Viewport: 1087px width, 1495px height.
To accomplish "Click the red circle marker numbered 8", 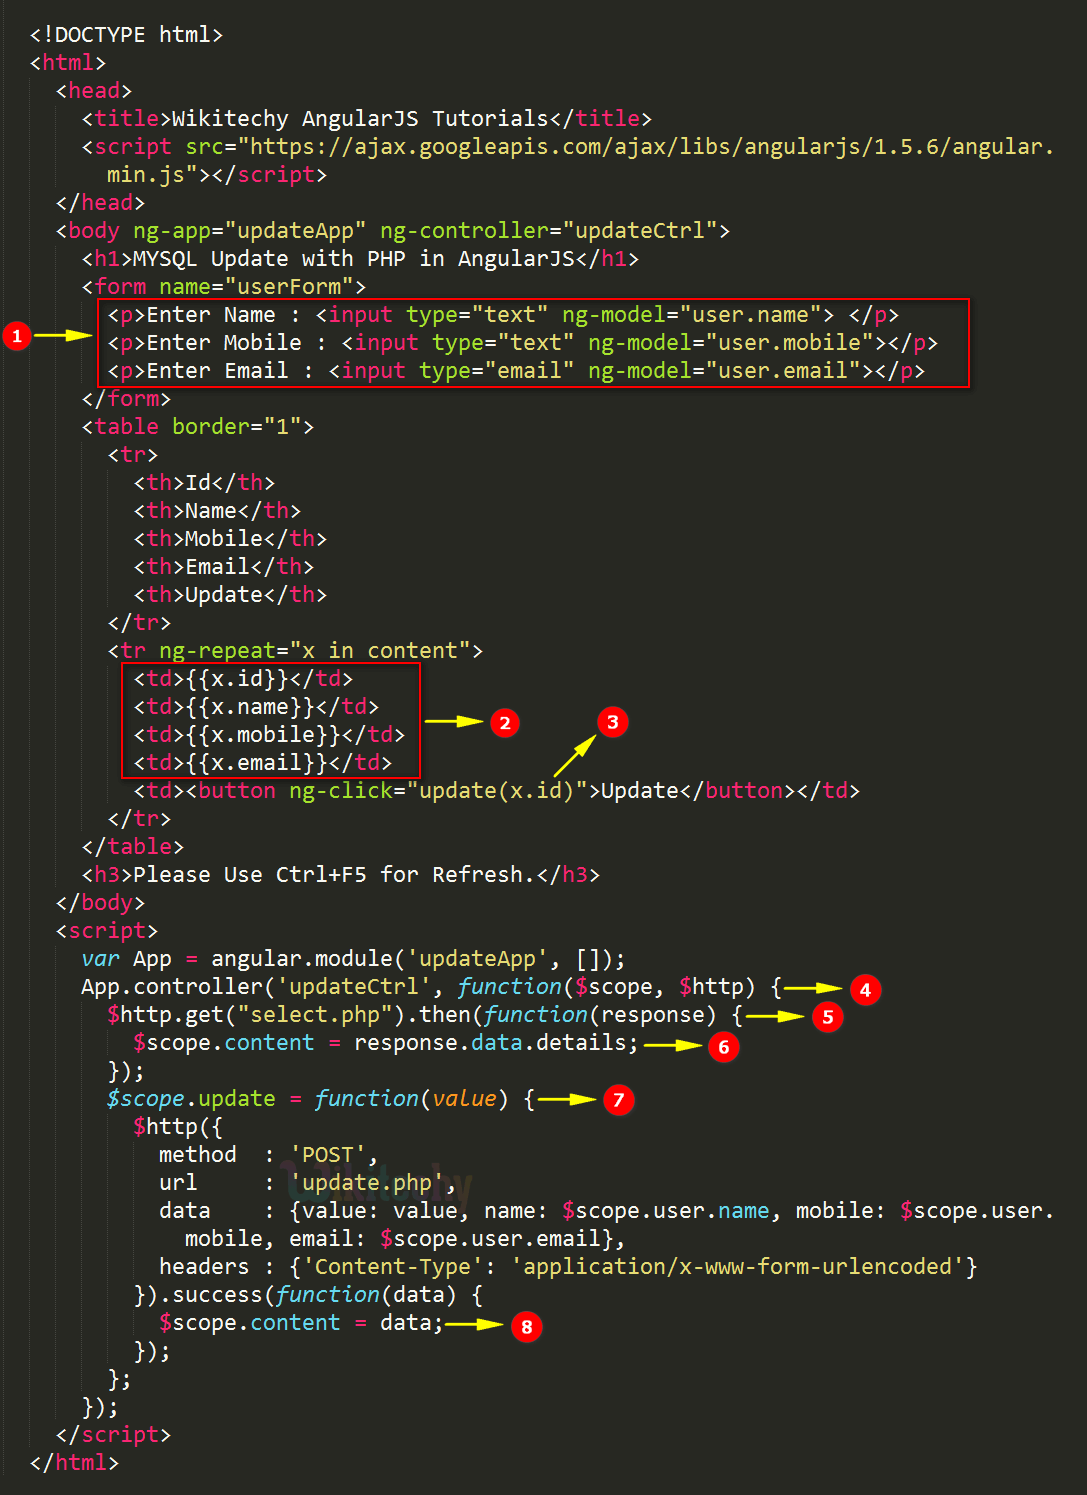I will (x=526, y=1327).
